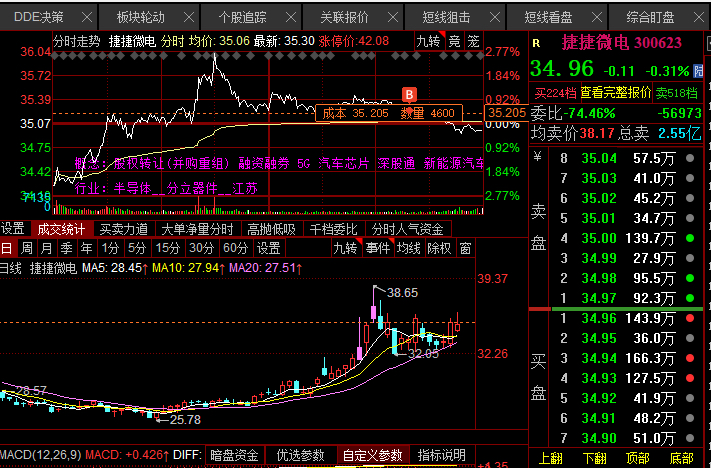Click the green dot on 35.00 sell row
The image size is (711, 468).
pos(690,238)
